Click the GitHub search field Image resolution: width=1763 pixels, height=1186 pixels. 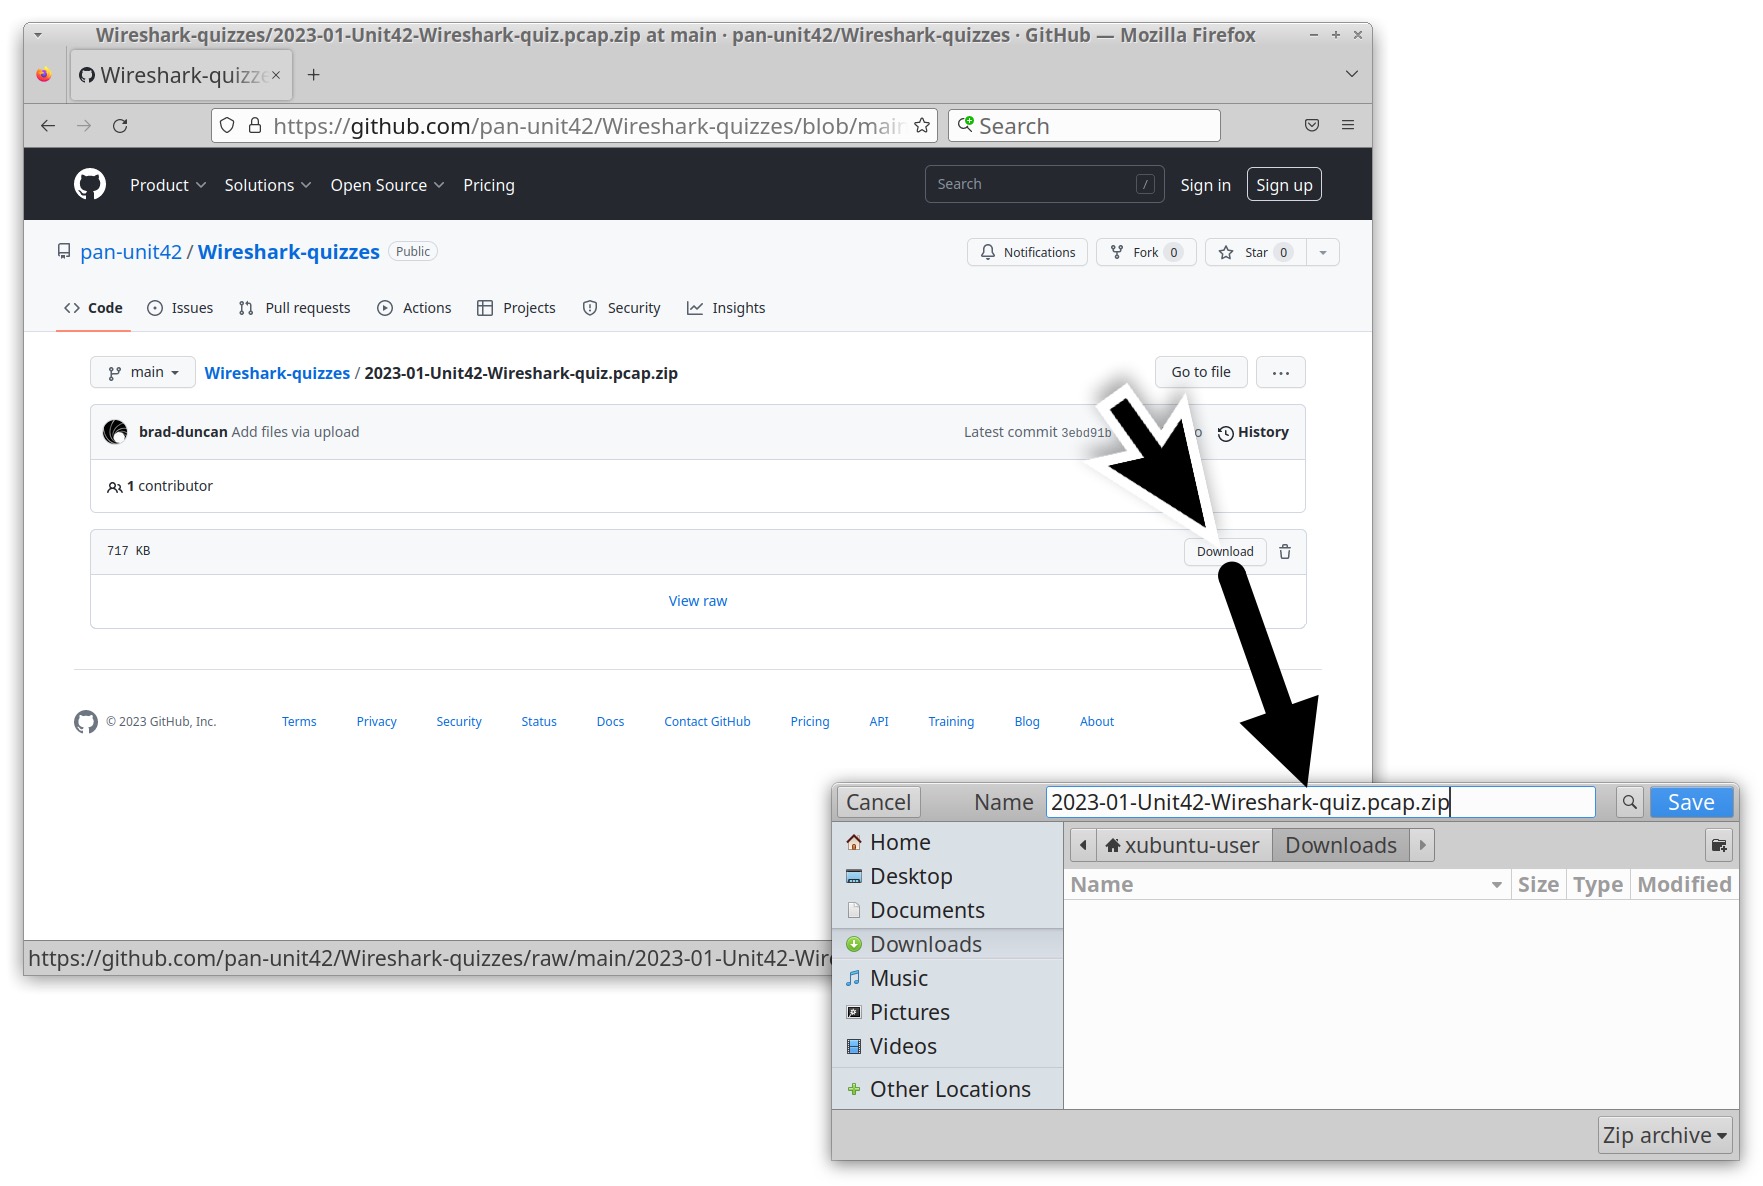[x=1044, y=184]
